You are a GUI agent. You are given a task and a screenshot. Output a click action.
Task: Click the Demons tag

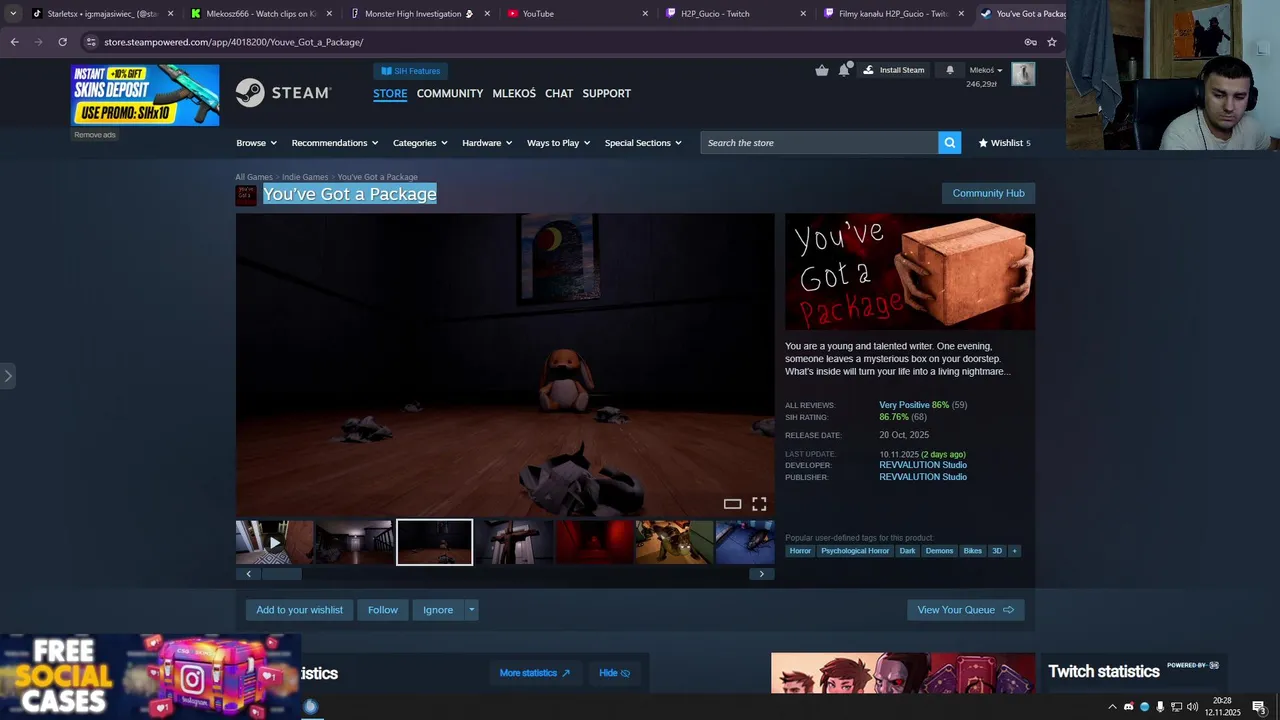tap(939, 551)
